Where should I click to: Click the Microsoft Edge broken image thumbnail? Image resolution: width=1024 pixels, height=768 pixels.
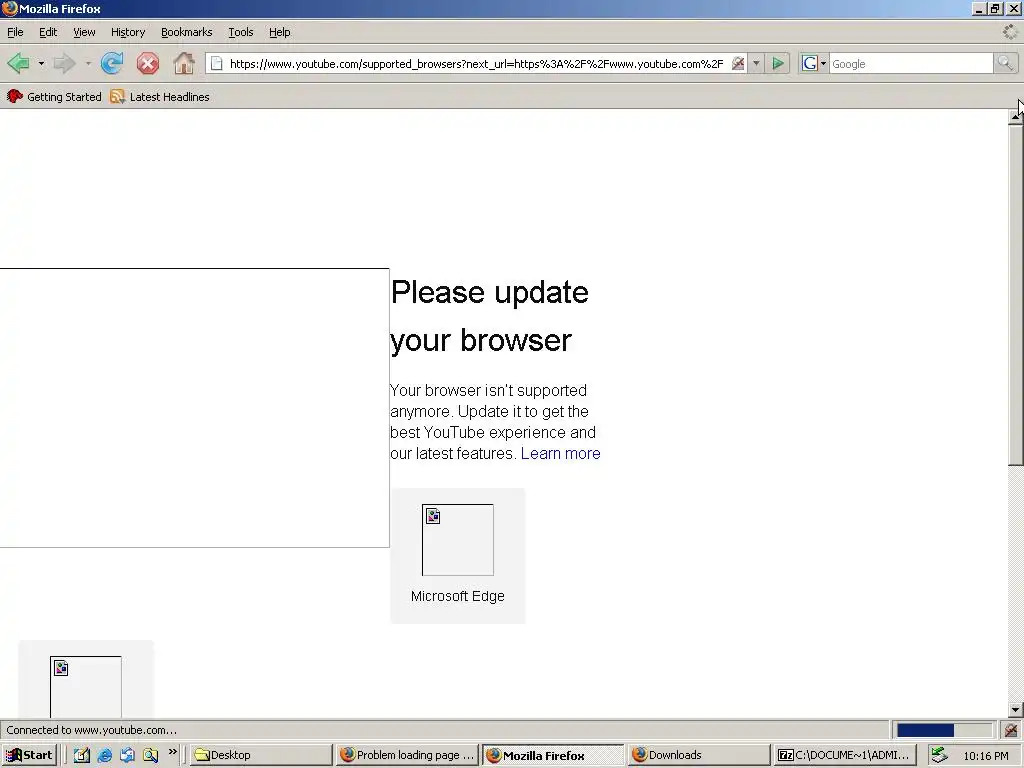click(x=458, y=540)
